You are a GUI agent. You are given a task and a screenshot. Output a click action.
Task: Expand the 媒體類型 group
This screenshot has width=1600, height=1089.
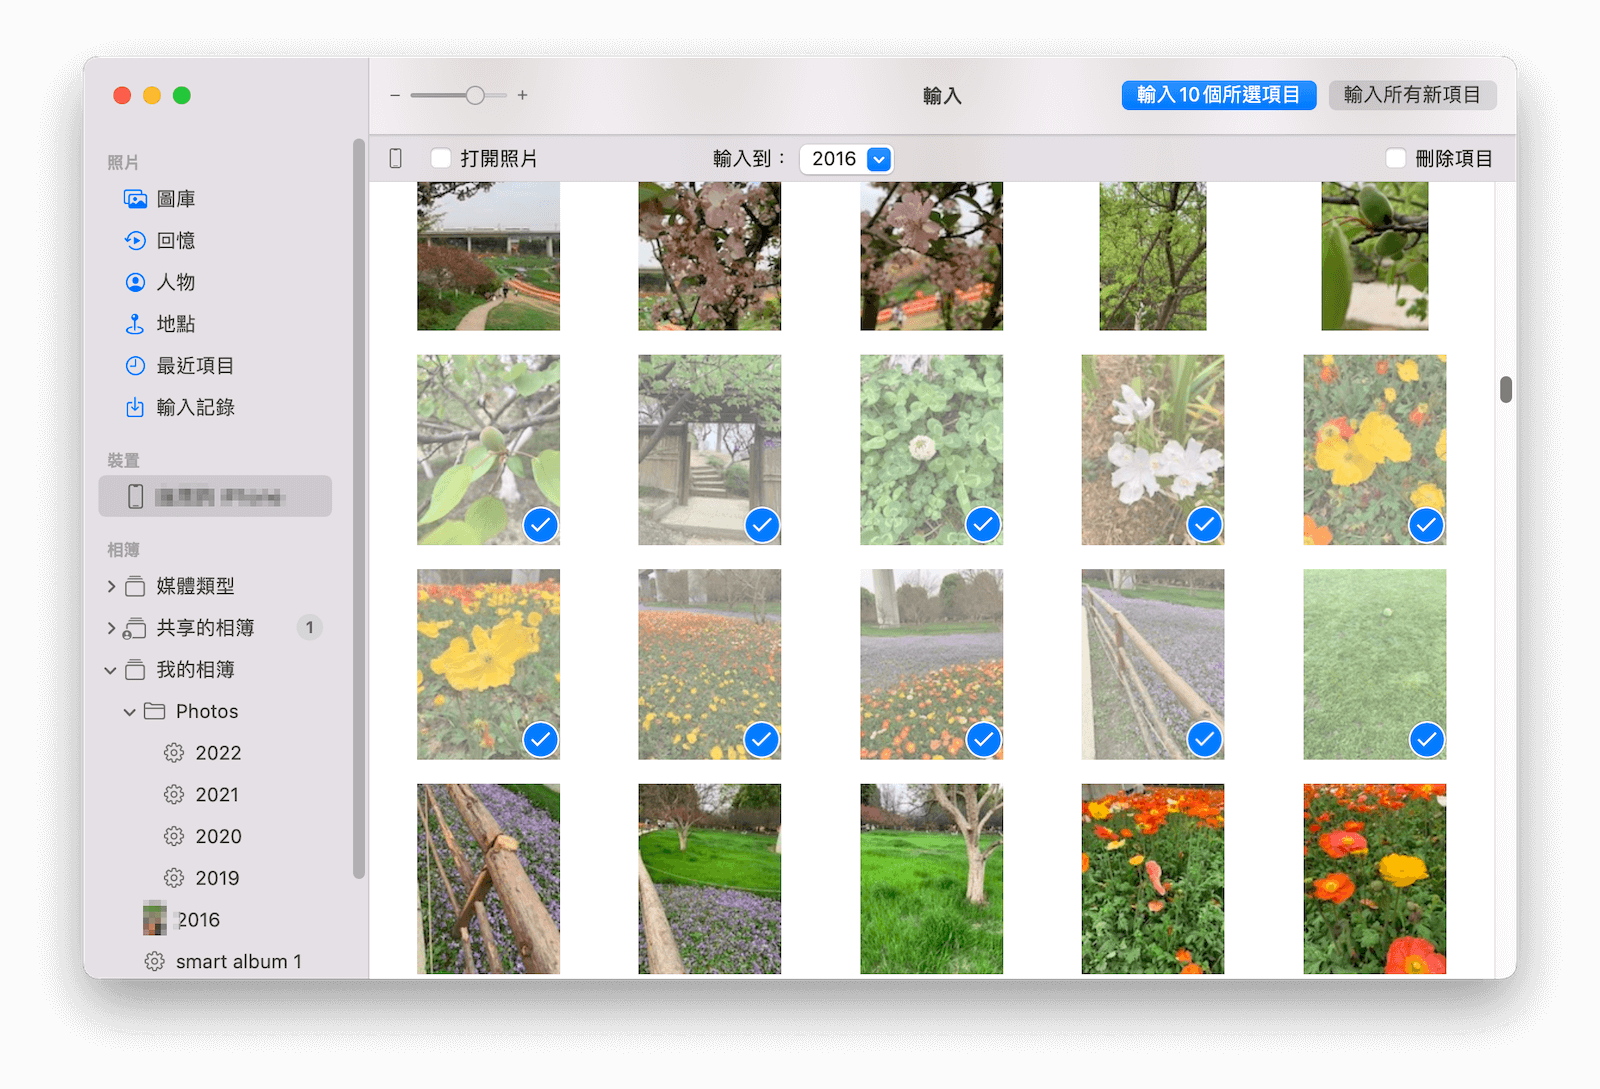pos(111,586)
